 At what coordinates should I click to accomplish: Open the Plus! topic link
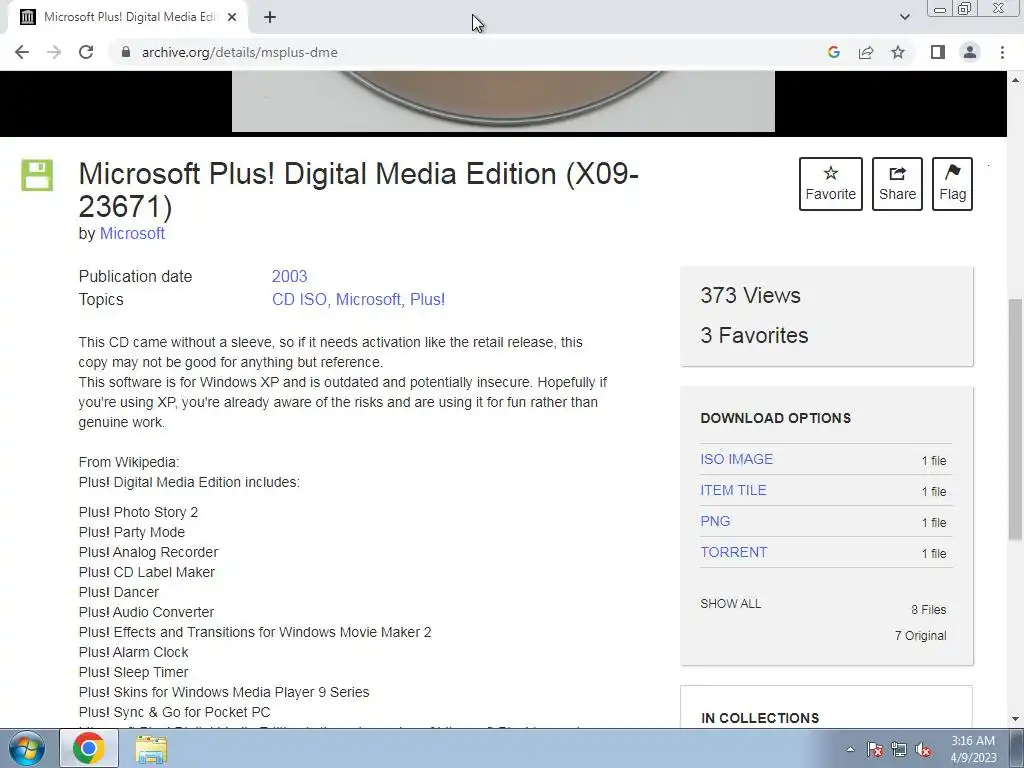(x=427, y=299)
